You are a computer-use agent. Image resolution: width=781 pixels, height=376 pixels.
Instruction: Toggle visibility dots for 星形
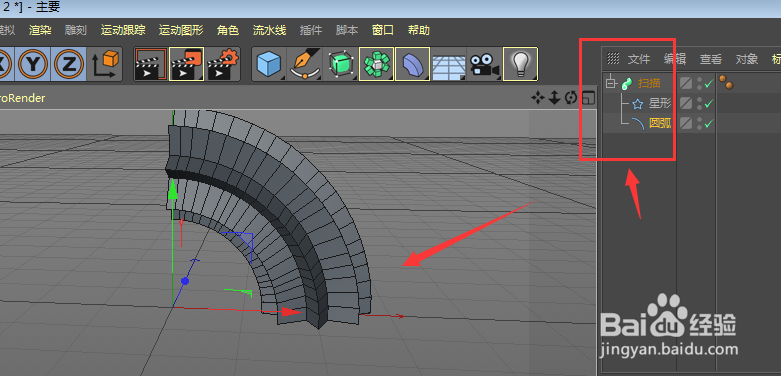[699, 104]
